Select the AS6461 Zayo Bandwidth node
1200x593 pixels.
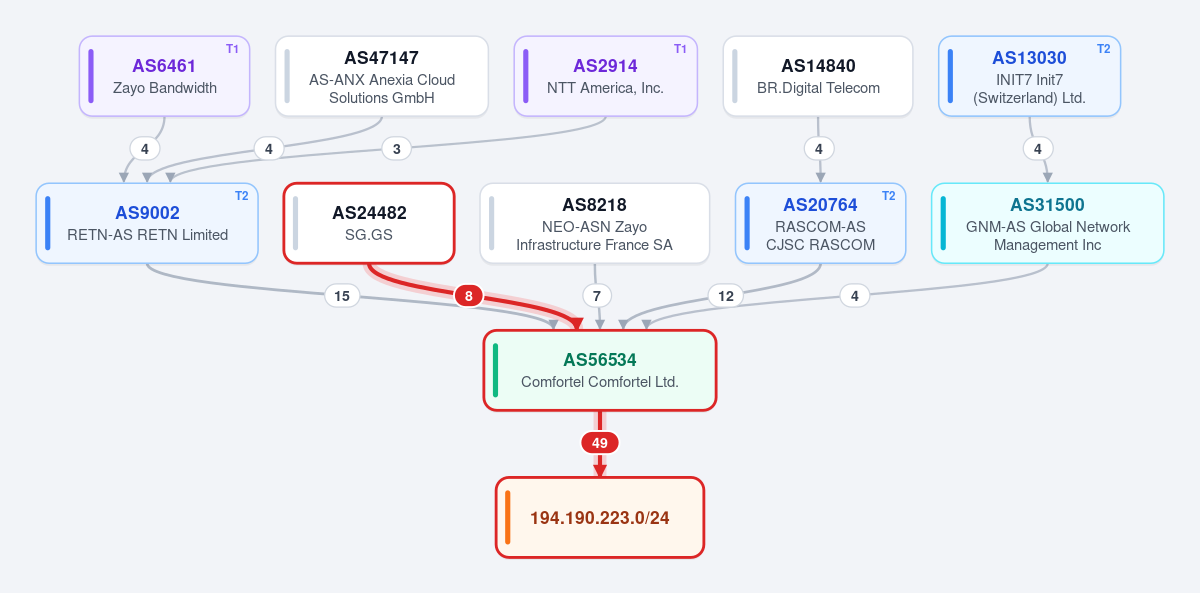[165, 76]
